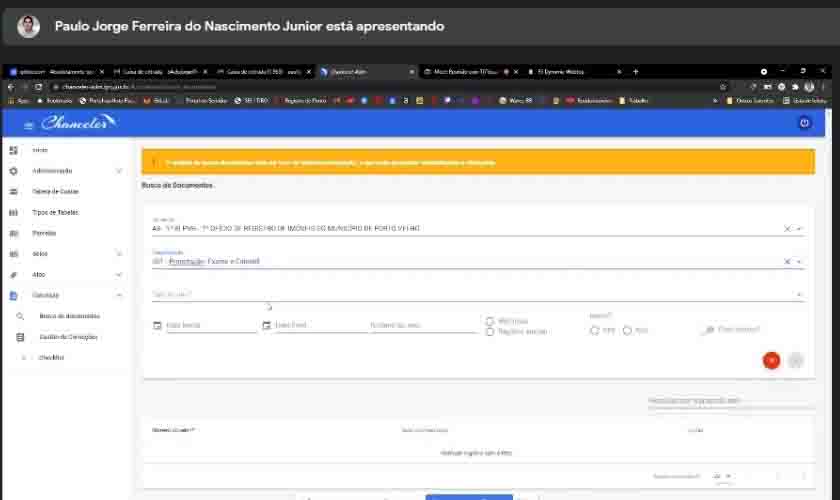Screen dimensions: 840x500
Task: Focus the Data Final date field
Action: [320, 325]
